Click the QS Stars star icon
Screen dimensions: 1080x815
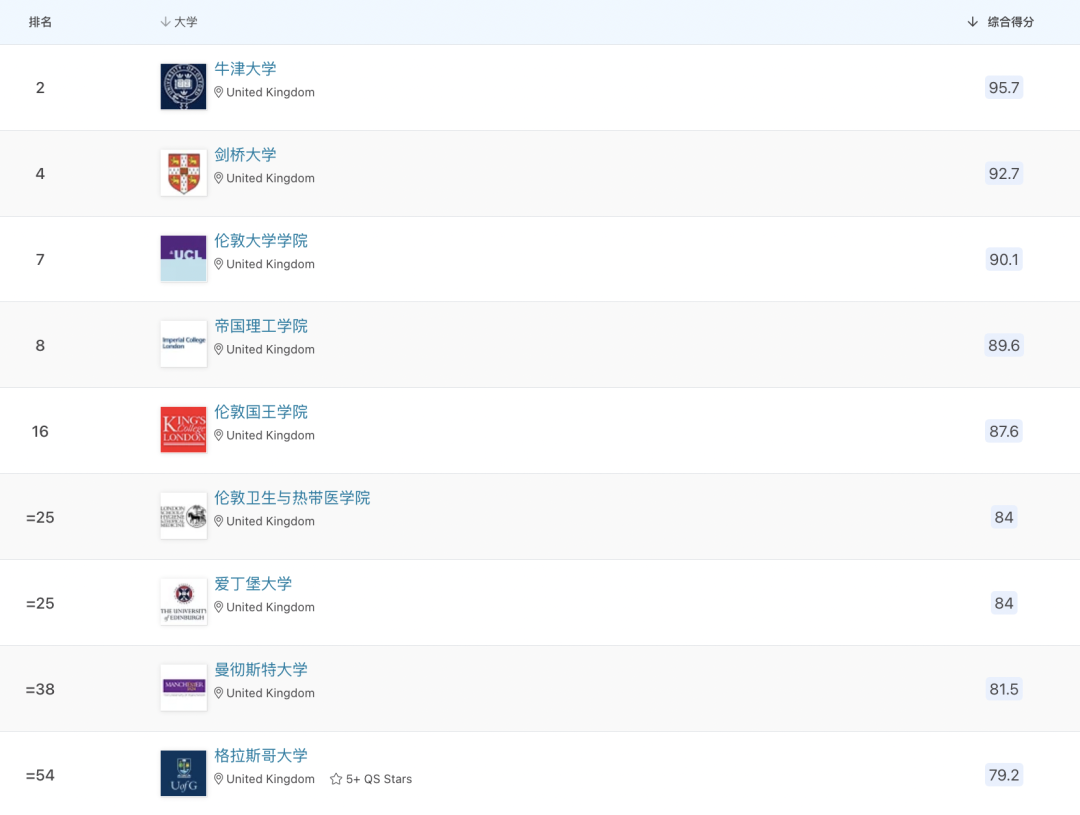(336, 779)
